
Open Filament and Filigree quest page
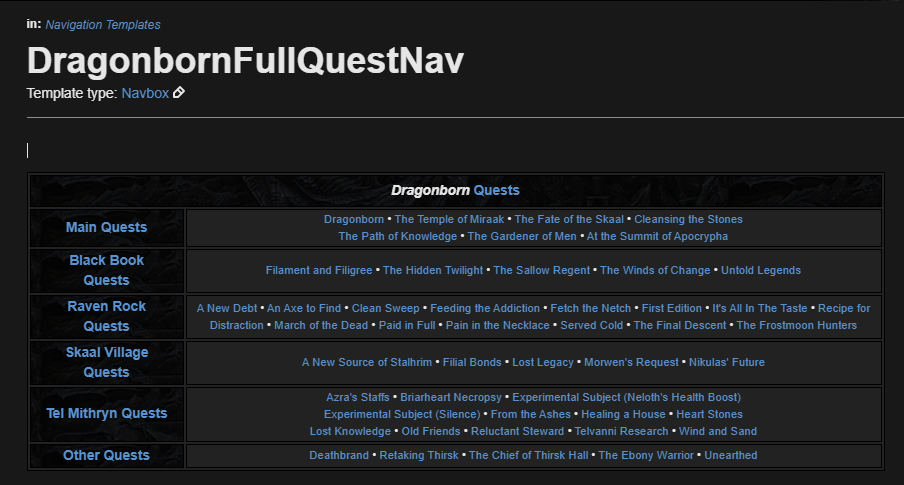click(x=319, y=270)
